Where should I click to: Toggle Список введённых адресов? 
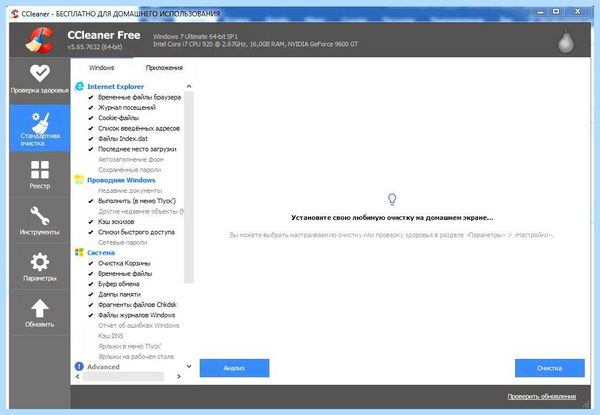pos(91,128)
